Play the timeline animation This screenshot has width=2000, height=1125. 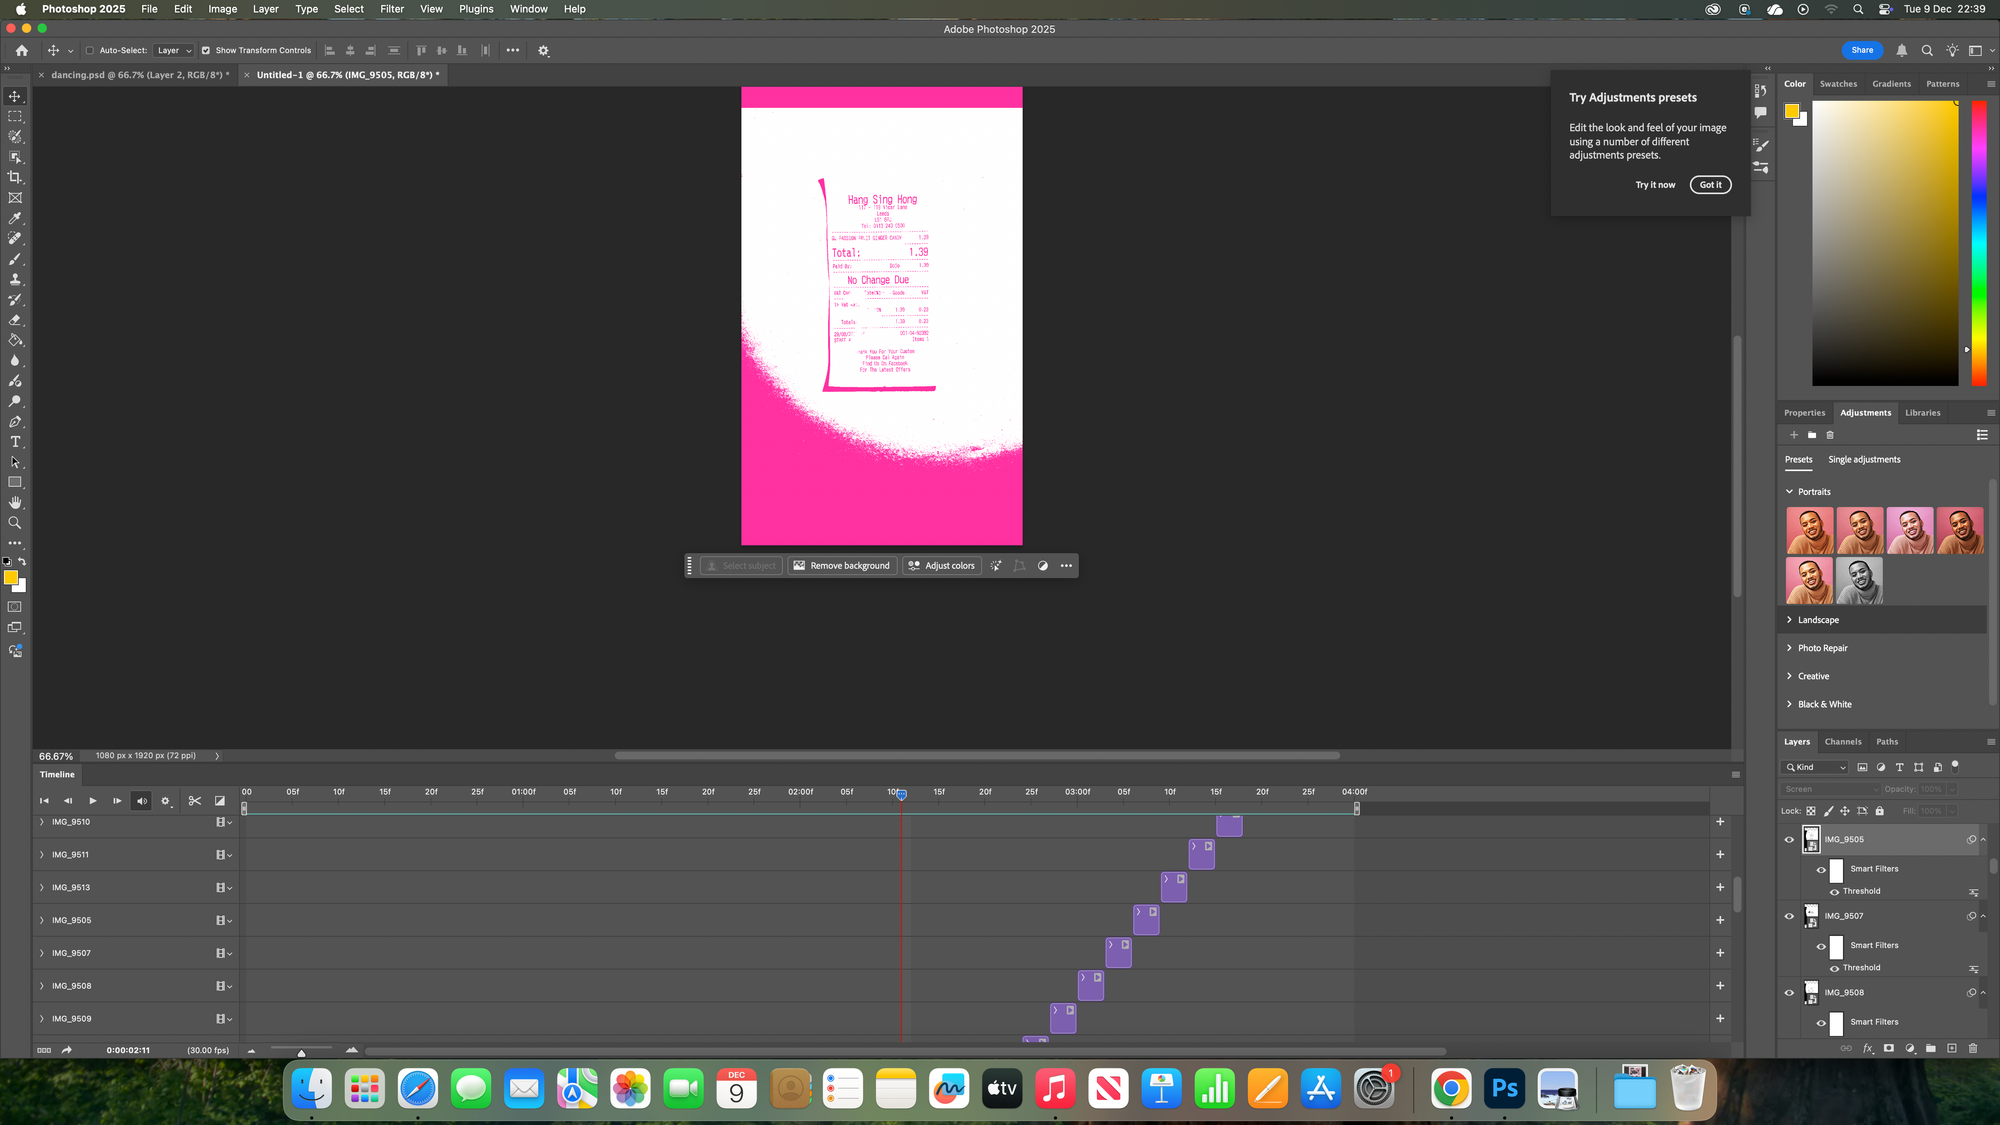pos(93,801)
